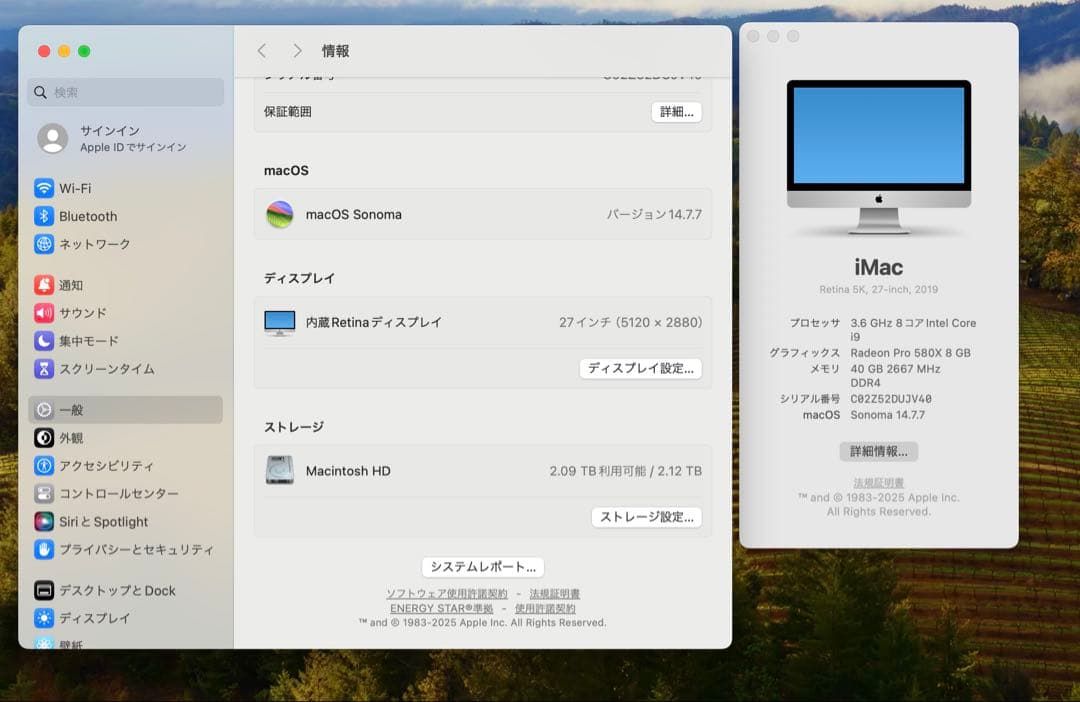Open Wi-Fi settings in the sidebar
Screen dimensions: 1080x702
[77, 188]
